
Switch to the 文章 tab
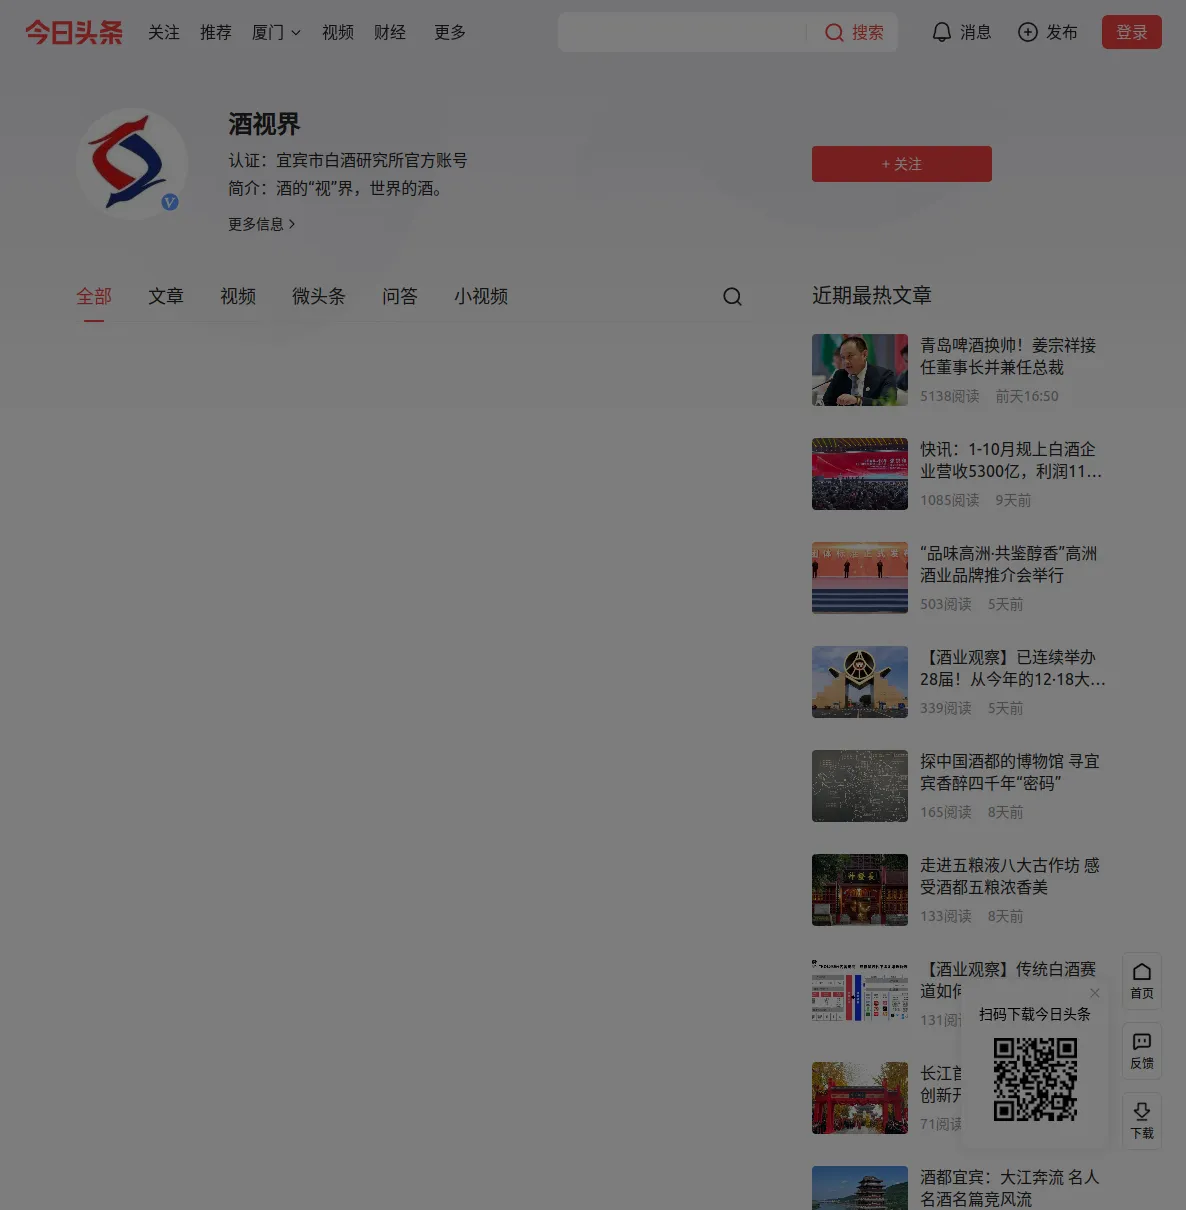[166, 296]
